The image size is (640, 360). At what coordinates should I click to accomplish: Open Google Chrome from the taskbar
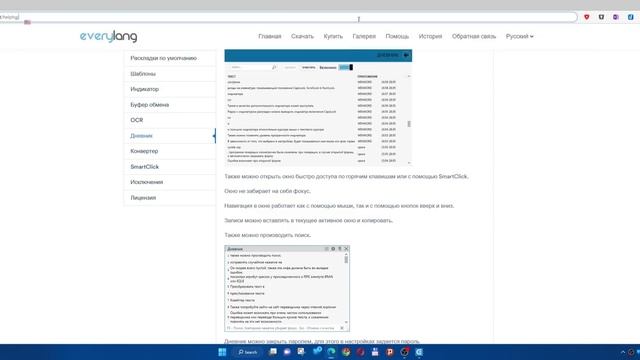346,352
